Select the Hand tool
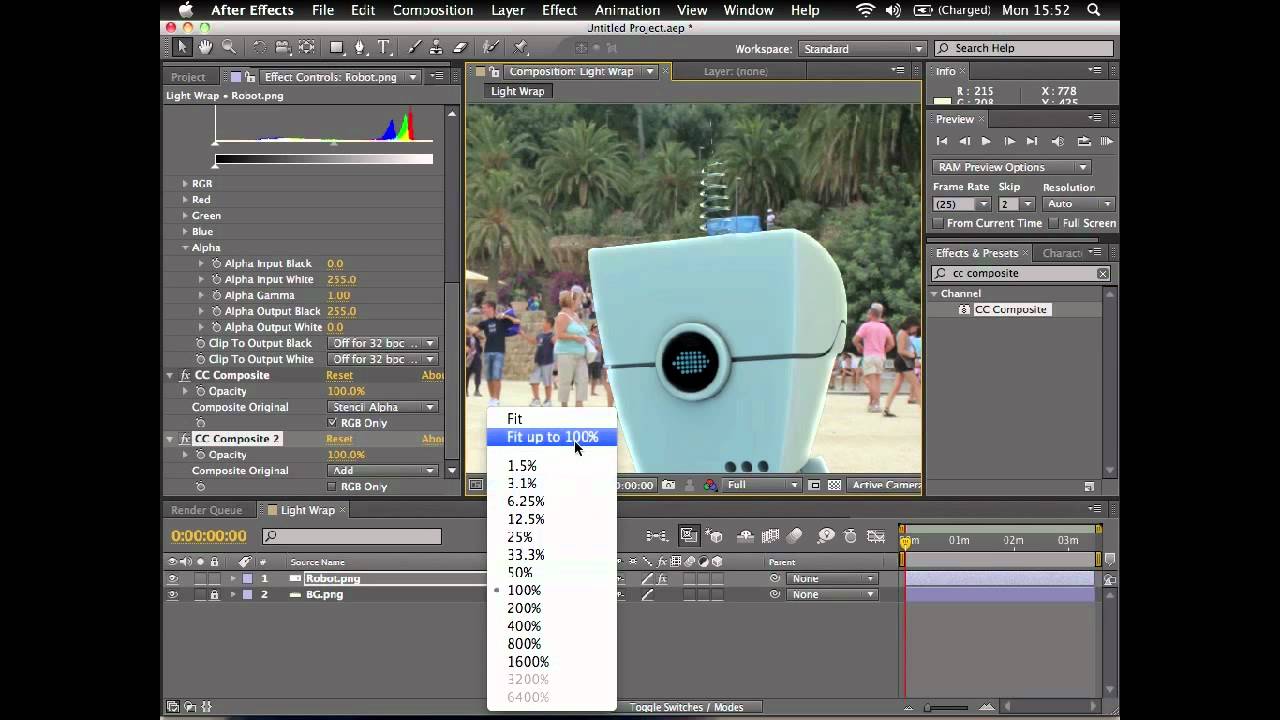The width and height of the screenshot is (1280, 720). click(x=205, y=47)
